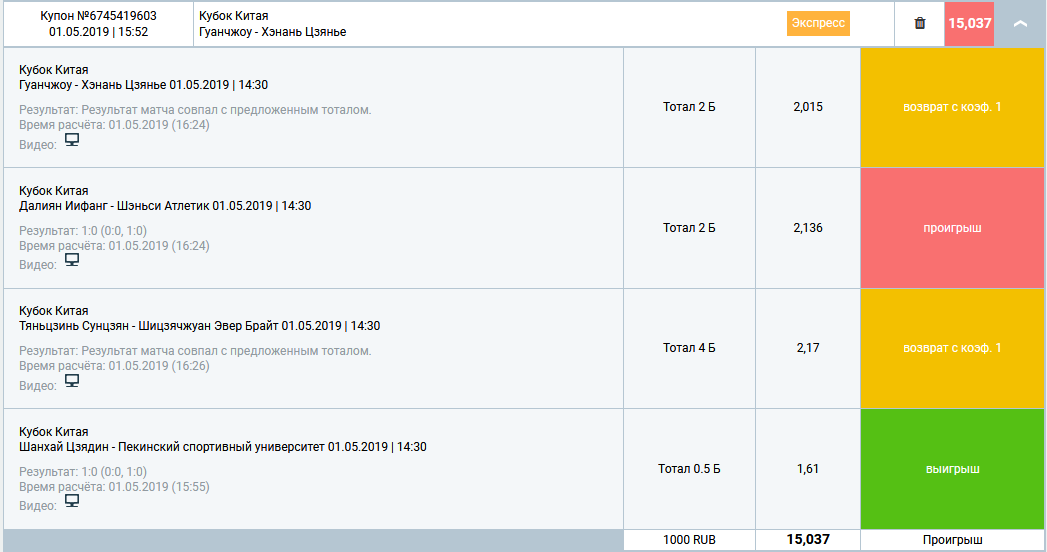This screenshot has width=1047, height=552.
Task: Click coefficient 2,136
Action: (x=808, y=228)
